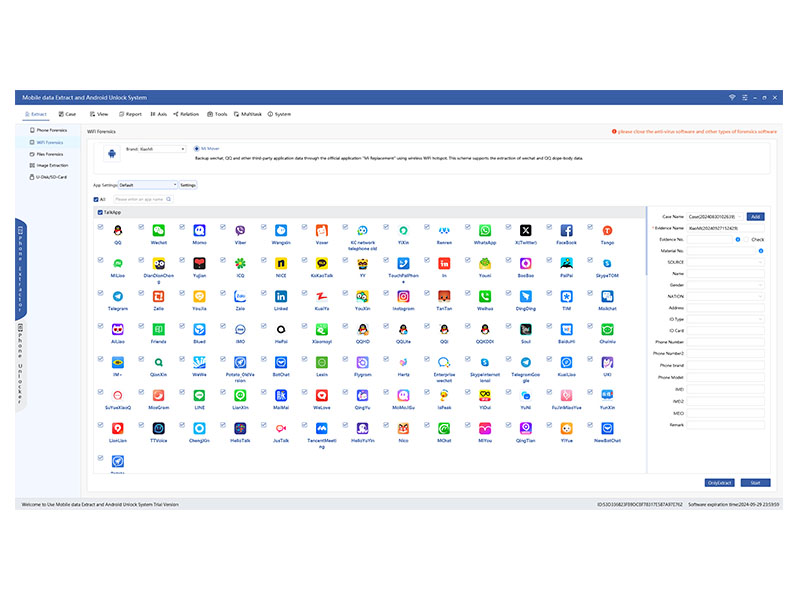Choose the Linked app icon
Viewport: 800px width, 600px height.
tap(281, 296)
